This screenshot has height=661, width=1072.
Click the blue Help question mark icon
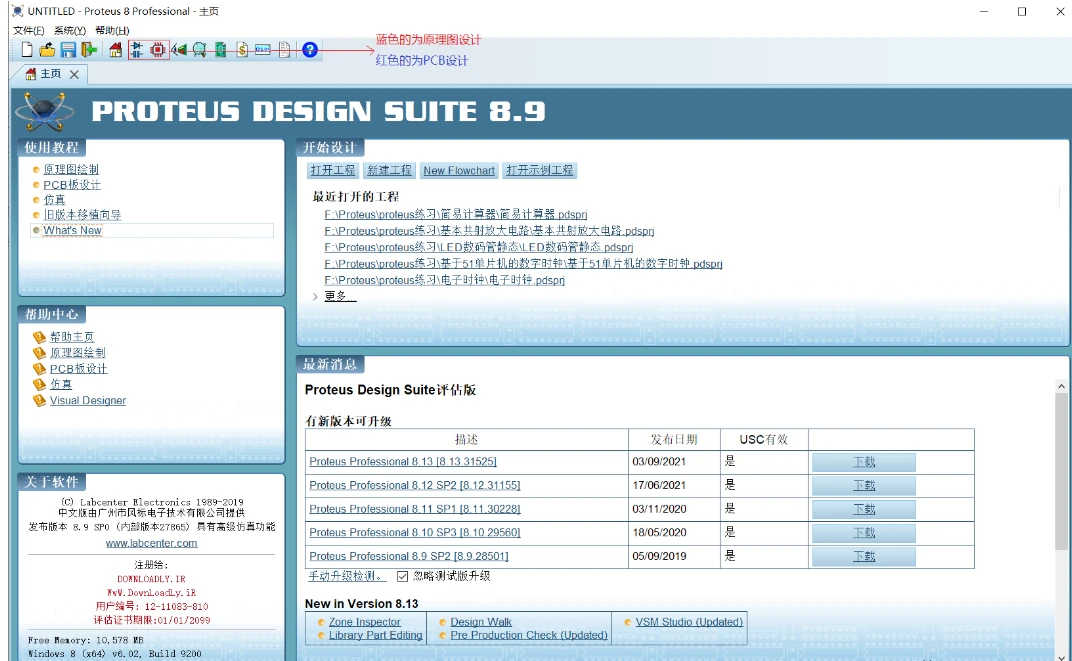pos(310,49)
